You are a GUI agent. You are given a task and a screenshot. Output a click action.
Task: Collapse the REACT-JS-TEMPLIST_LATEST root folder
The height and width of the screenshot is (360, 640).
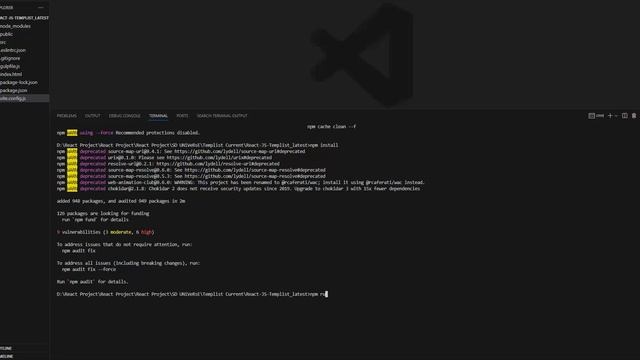(24, 18)
